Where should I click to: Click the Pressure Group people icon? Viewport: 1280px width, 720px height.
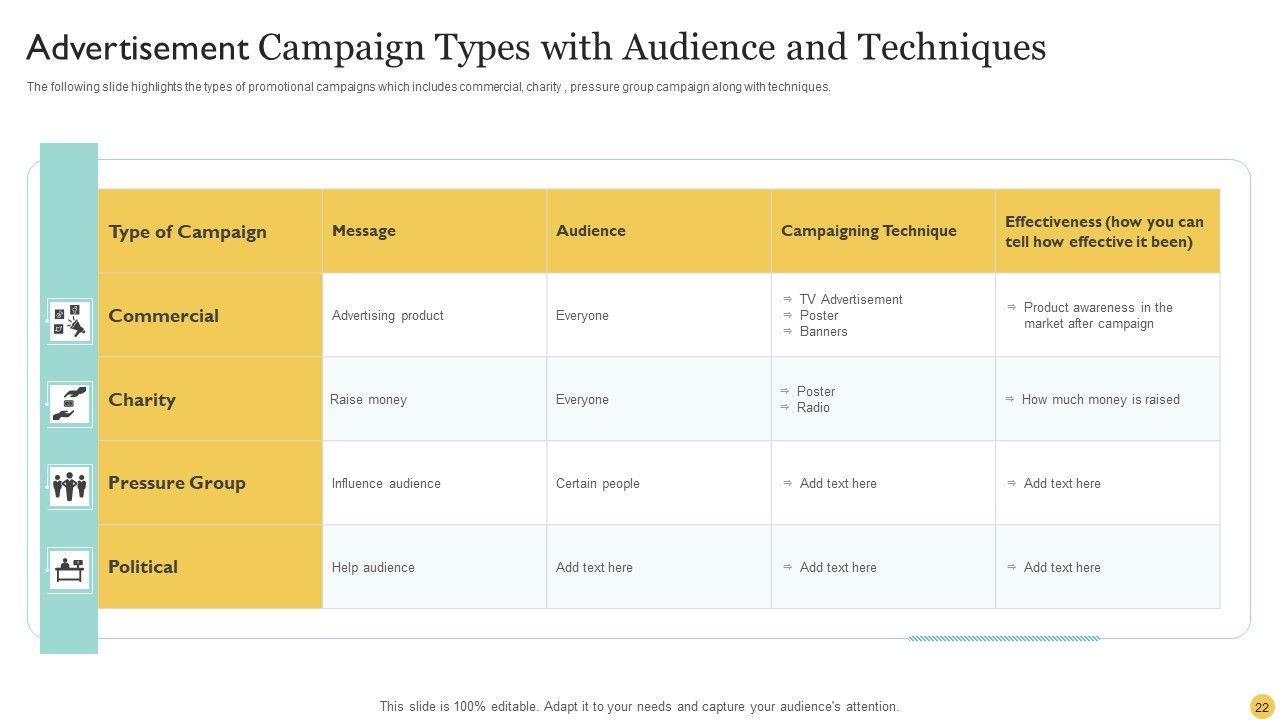coord(69,487)
